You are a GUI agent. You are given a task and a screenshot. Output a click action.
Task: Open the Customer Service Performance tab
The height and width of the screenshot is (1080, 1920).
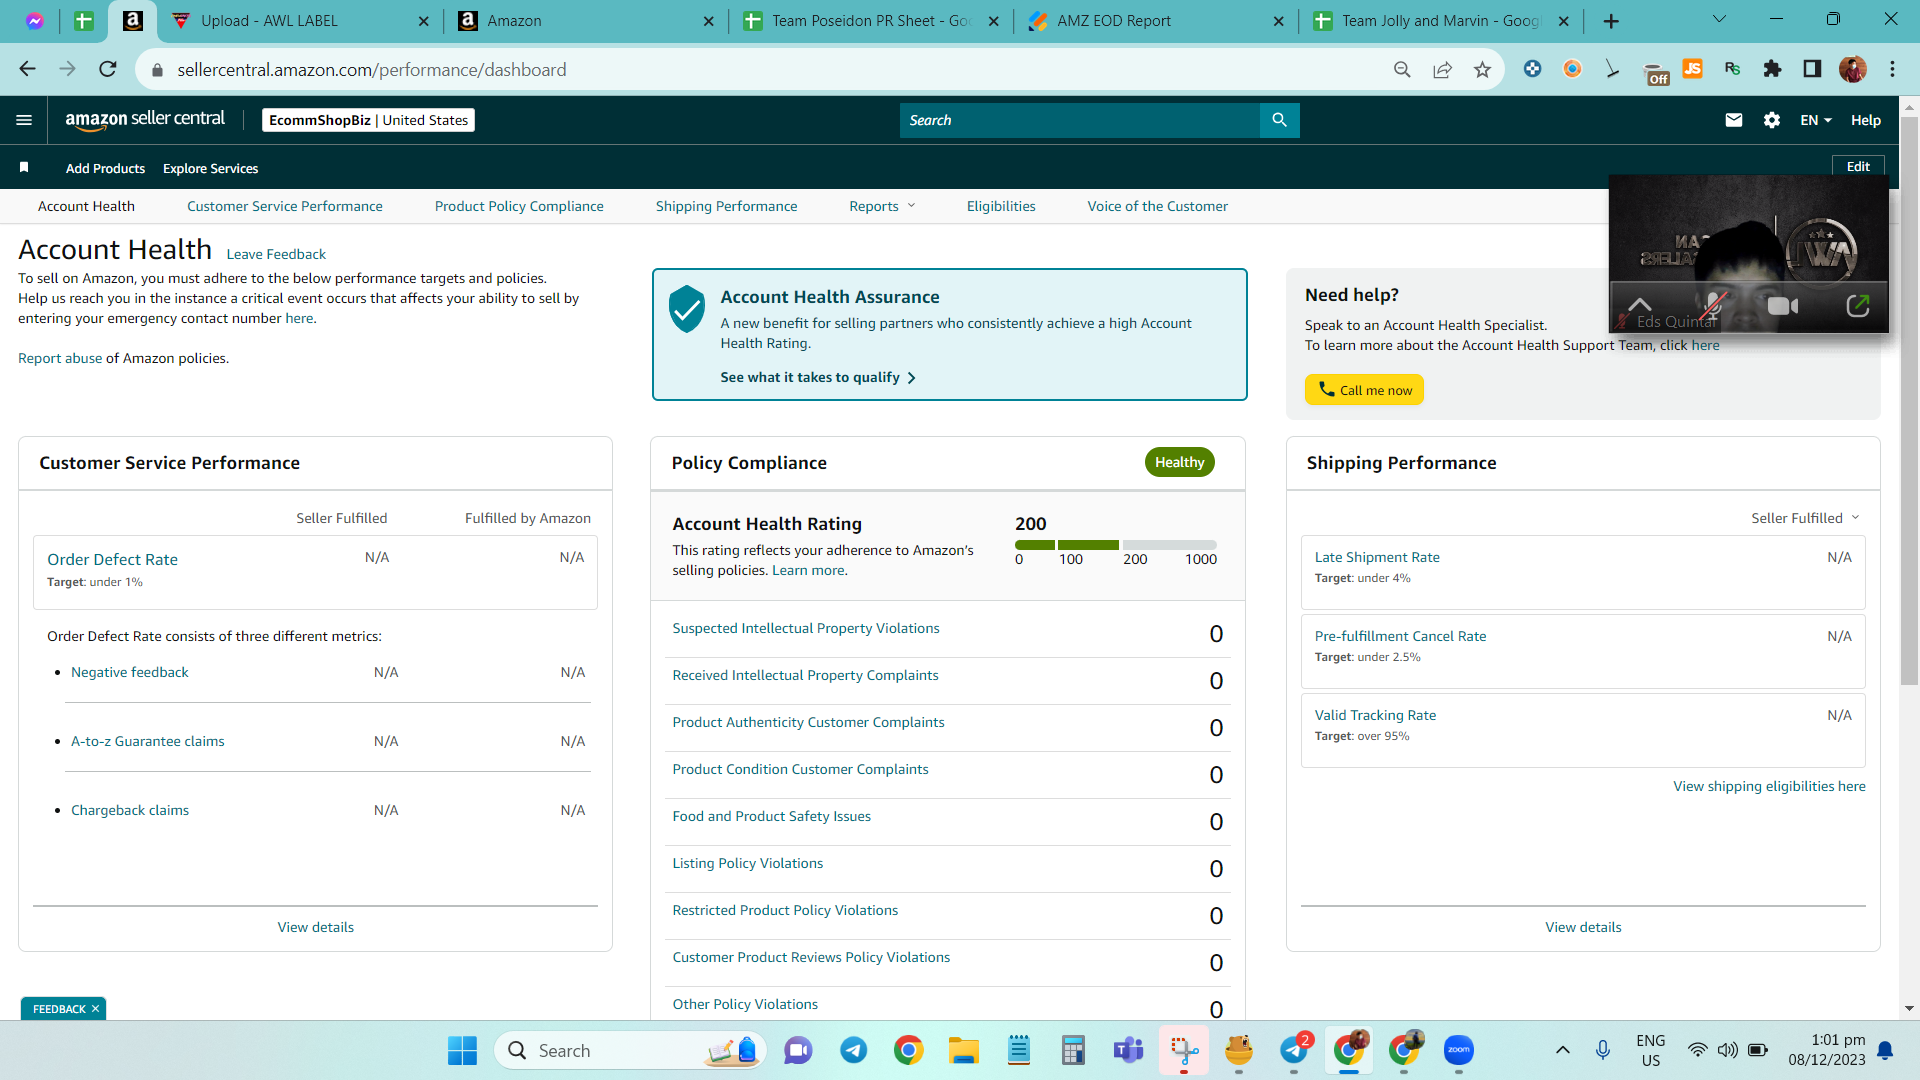point(285,206)
